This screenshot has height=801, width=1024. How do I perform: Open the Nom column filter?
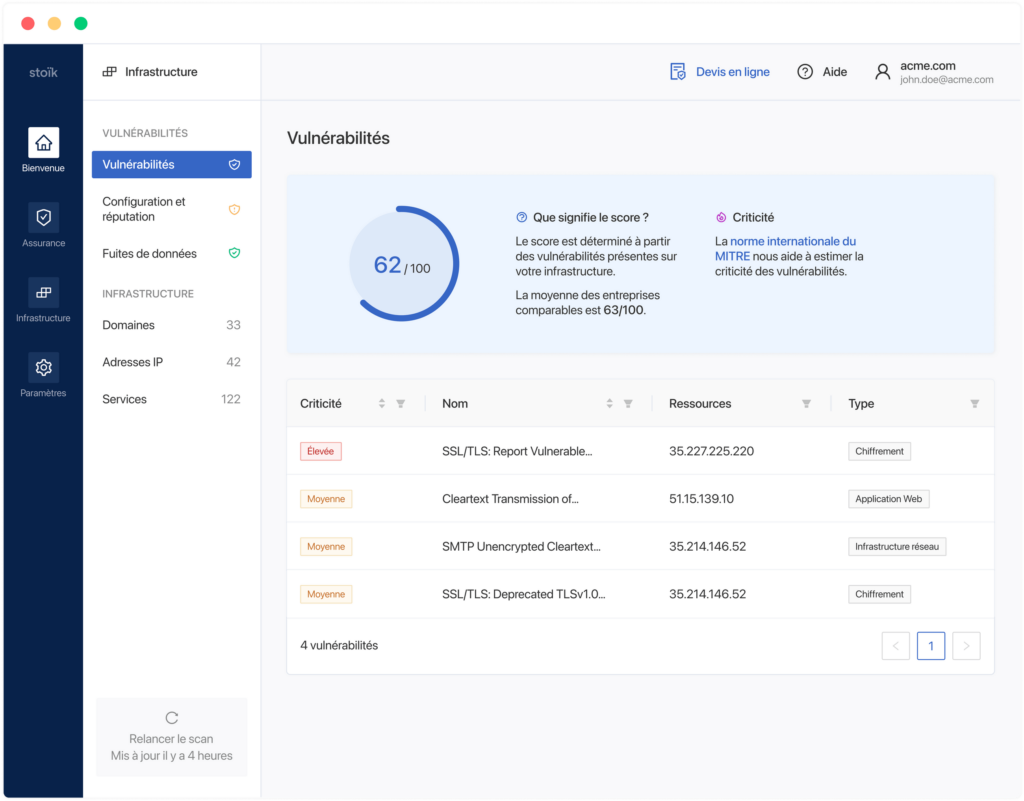(x=628, y=404)
